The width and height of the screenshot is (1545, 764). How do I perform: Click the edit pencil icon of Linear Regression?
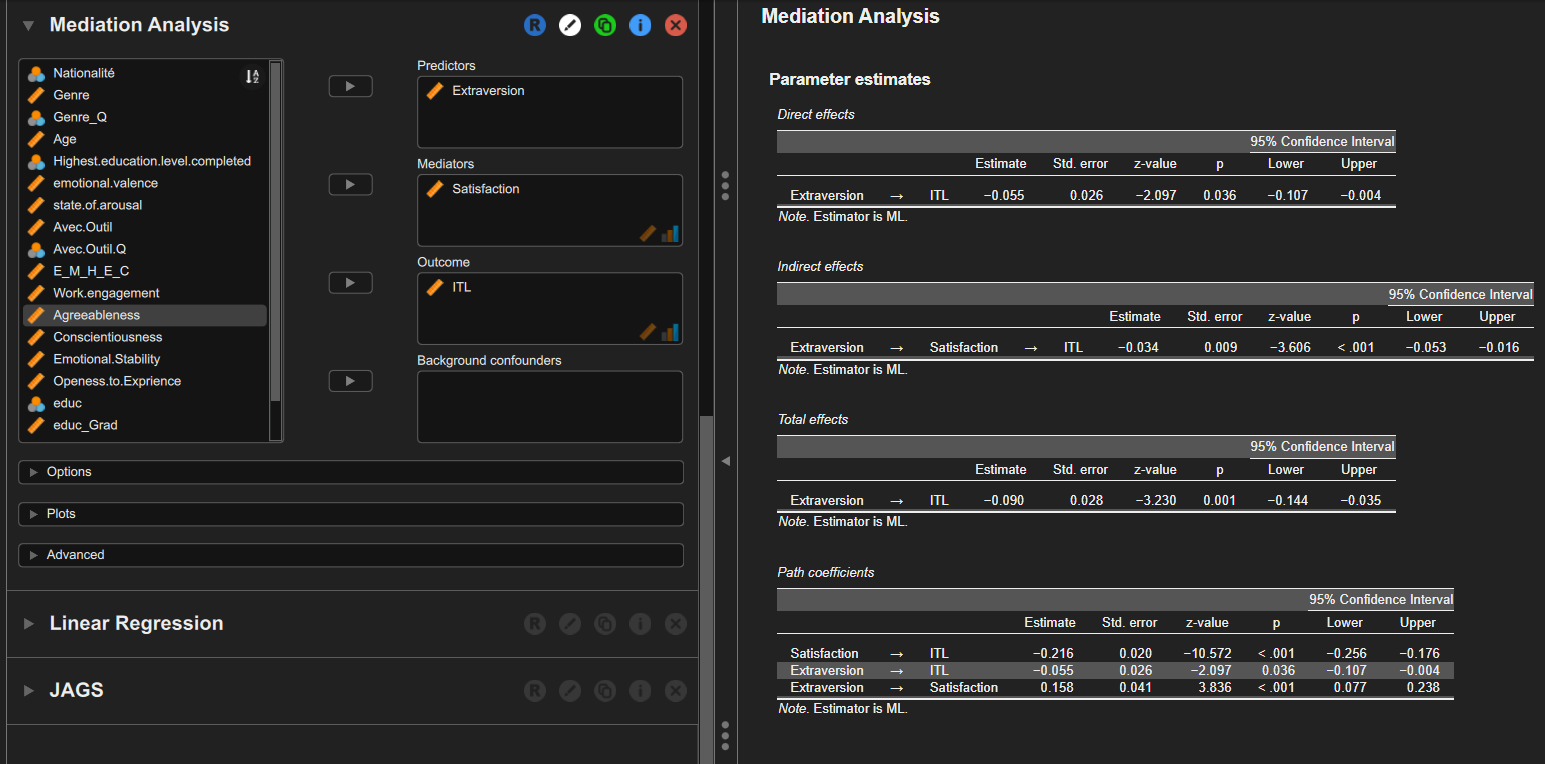(x=569, y=624)
